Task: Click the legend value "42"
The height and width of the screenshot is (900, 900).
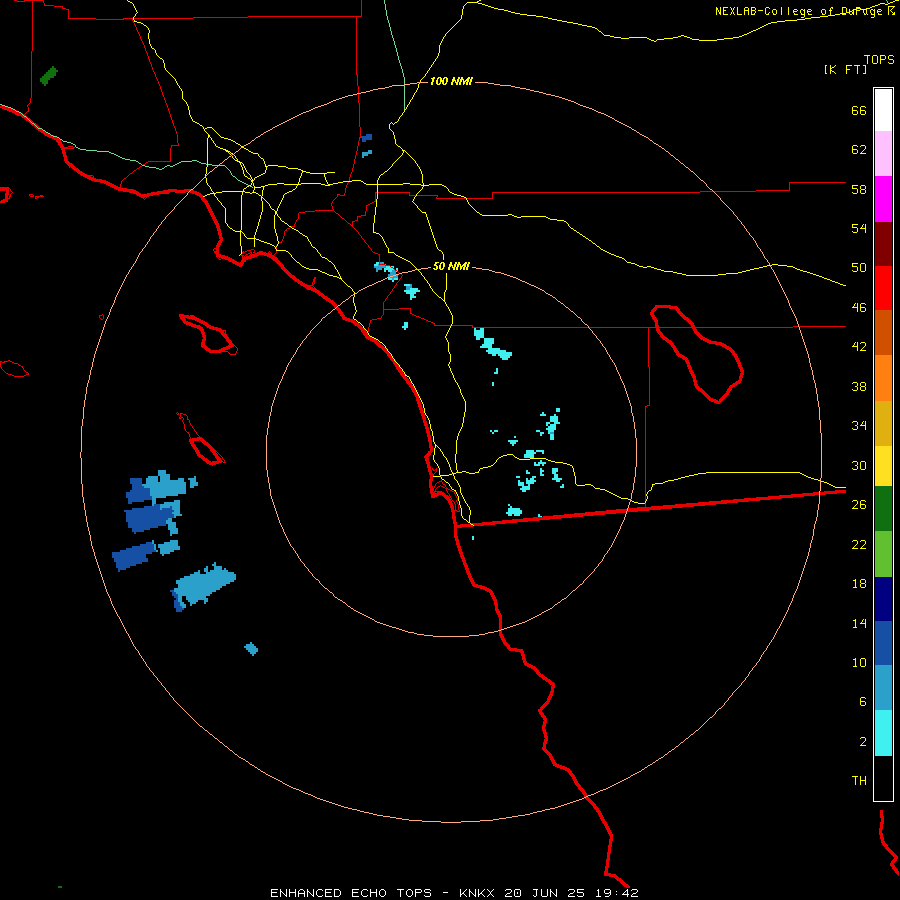Action: tap(859, 347)
